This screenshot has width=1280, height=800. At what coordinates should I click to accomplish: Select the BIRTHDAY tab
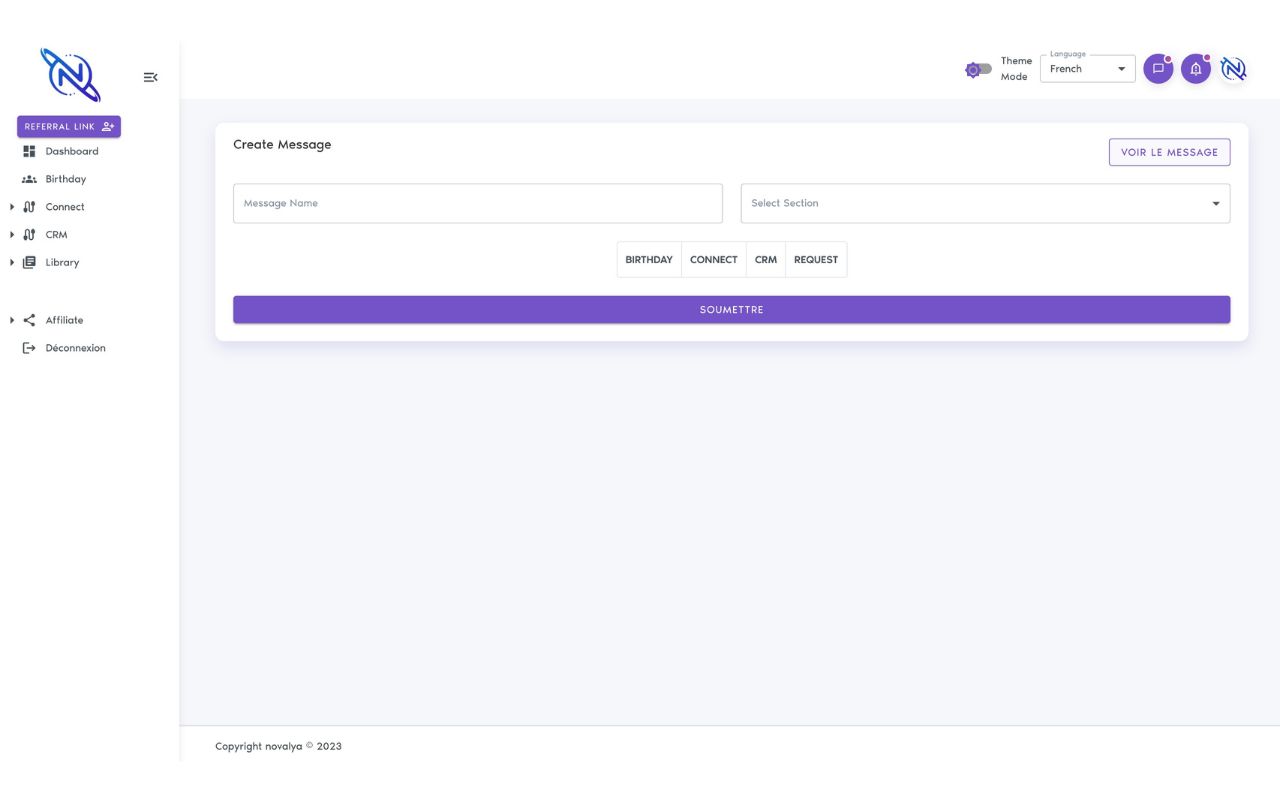pyautogui.click(x=649, y=260)
